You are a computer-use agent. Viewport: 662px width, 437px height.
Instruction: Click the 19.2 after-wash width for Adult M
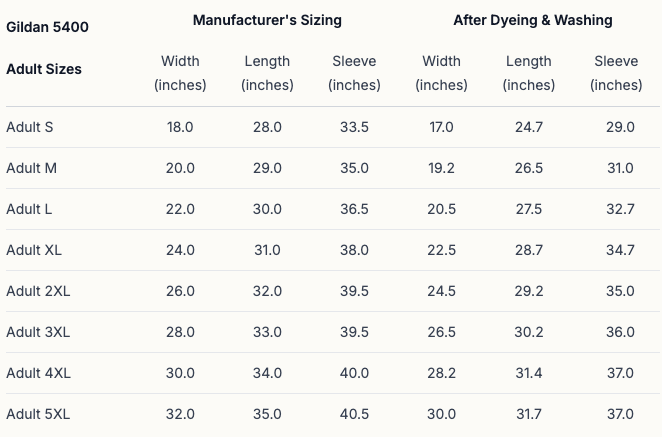coord(441,168)
